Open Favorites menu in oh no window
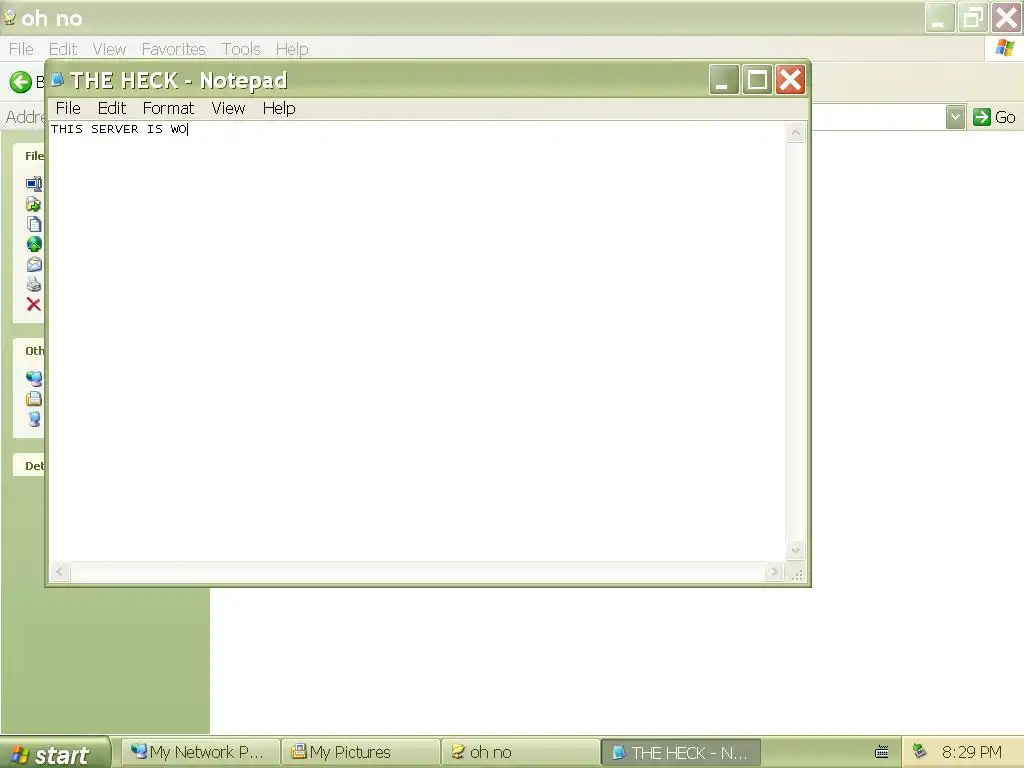Image resolution: width=1024 pixels, height=768 pixels. (173, 49)
